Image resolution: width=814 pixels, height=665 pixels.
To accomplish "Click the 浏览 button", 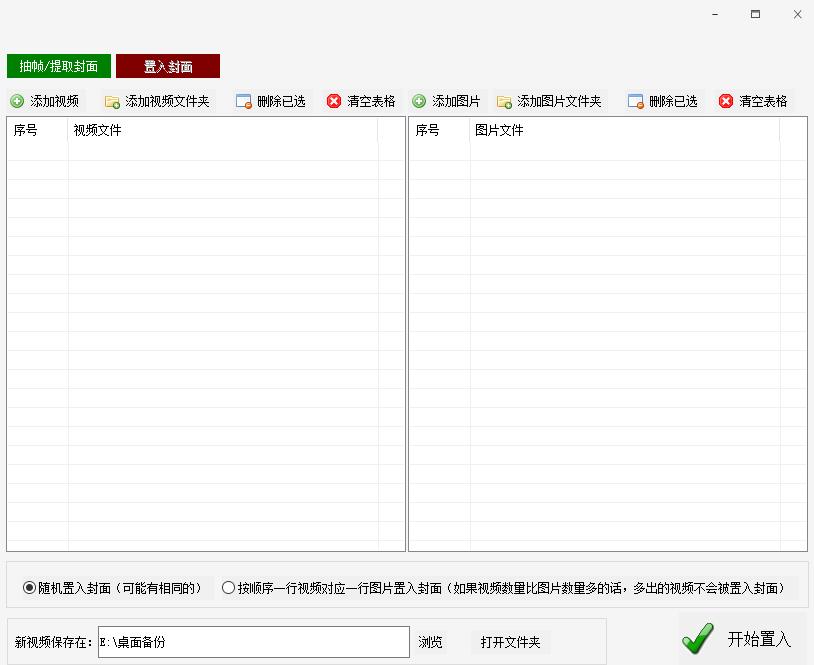I will [x=433, y=641].
